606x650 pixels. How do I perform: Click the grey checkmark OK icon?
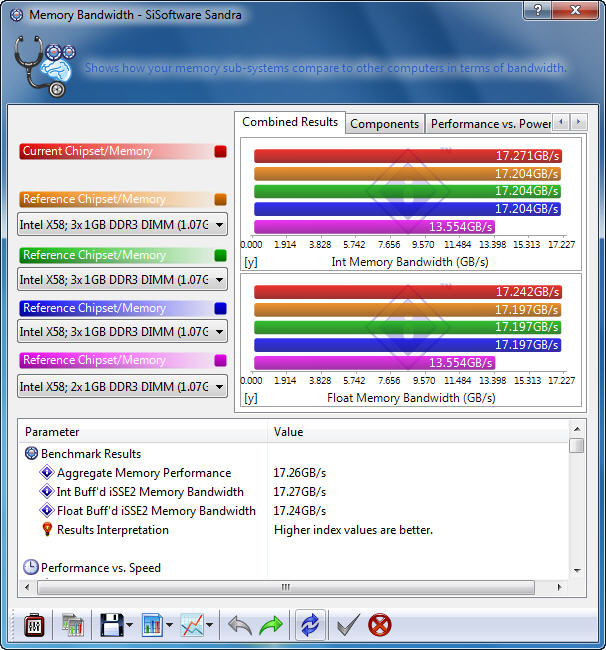coord(348,625)
